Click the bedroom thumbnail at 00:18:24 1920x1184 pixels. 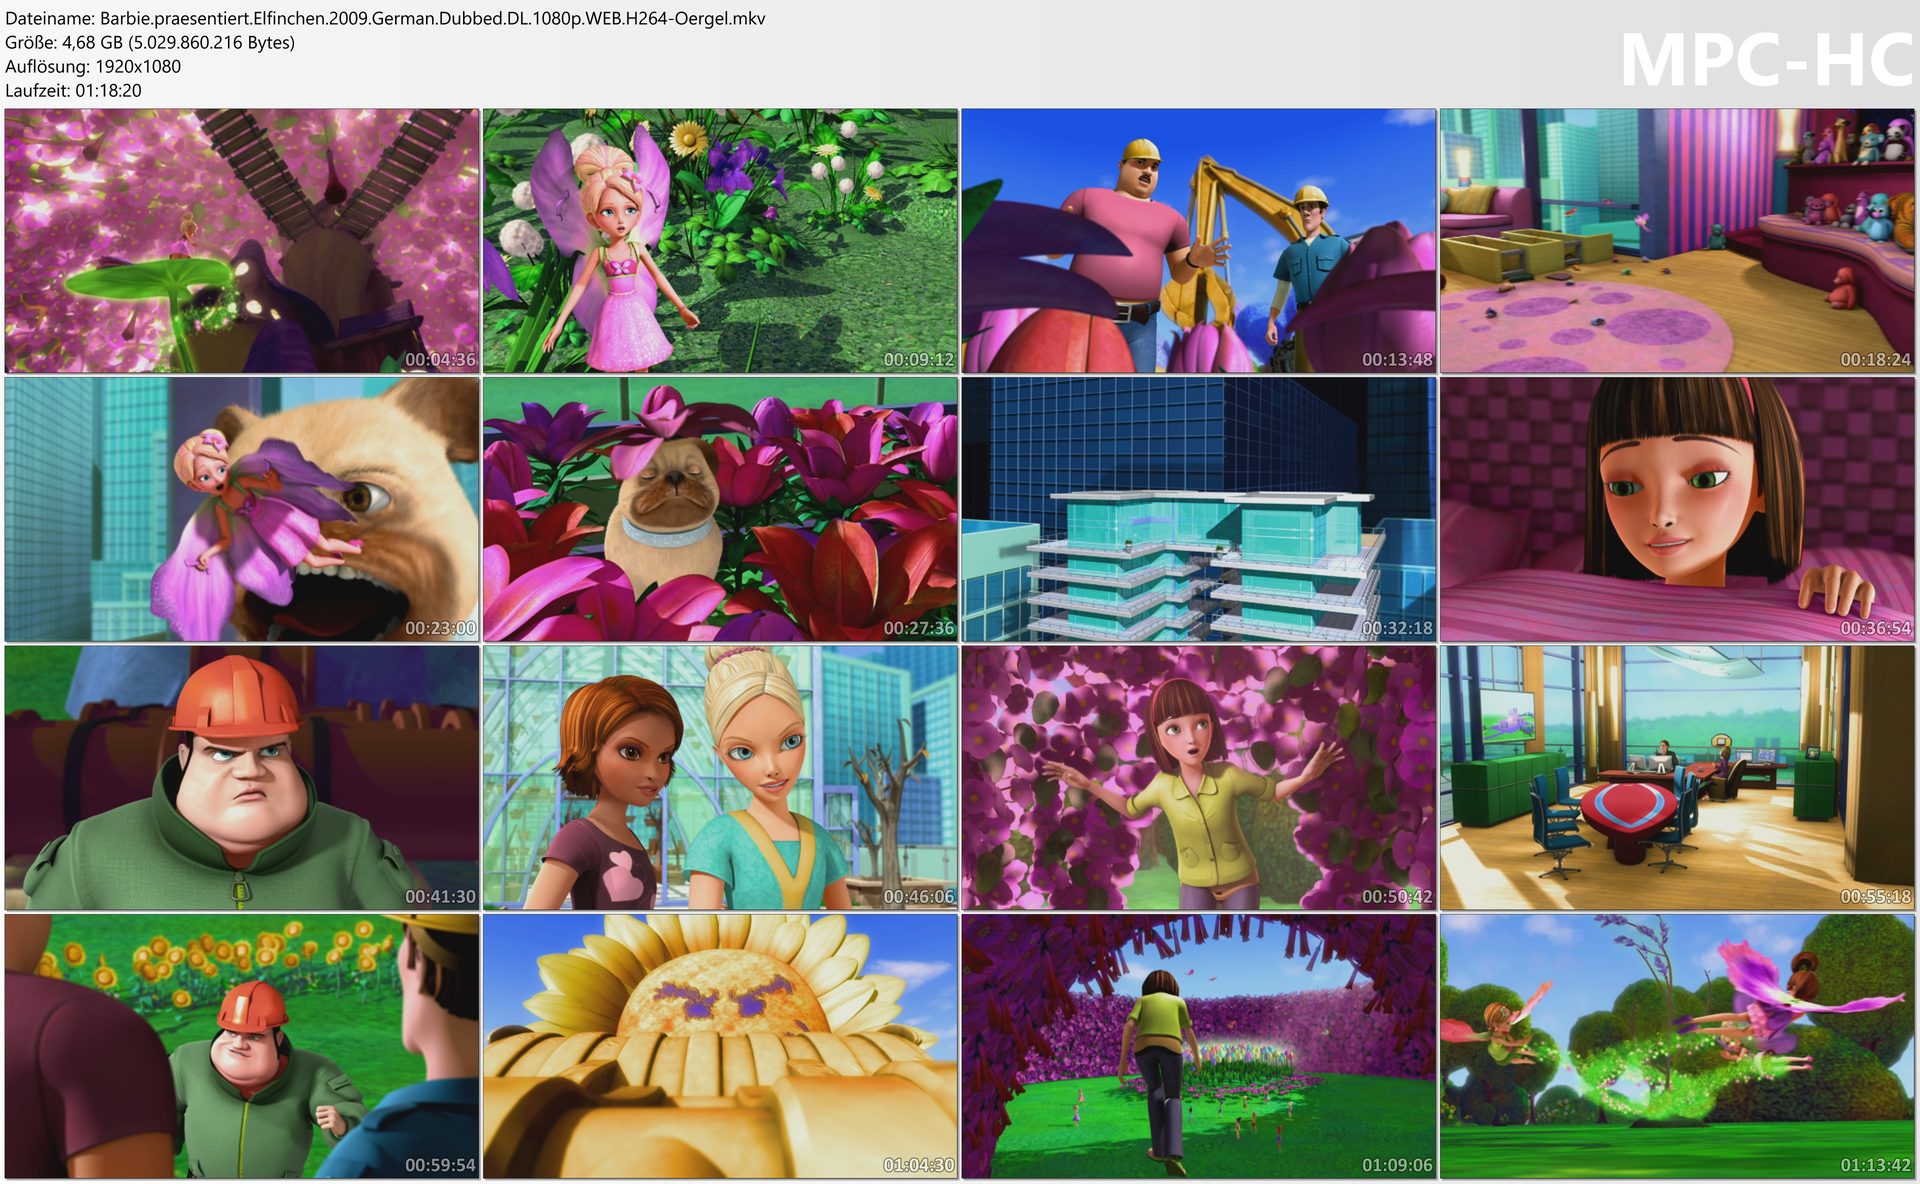tap(1677, 241)
